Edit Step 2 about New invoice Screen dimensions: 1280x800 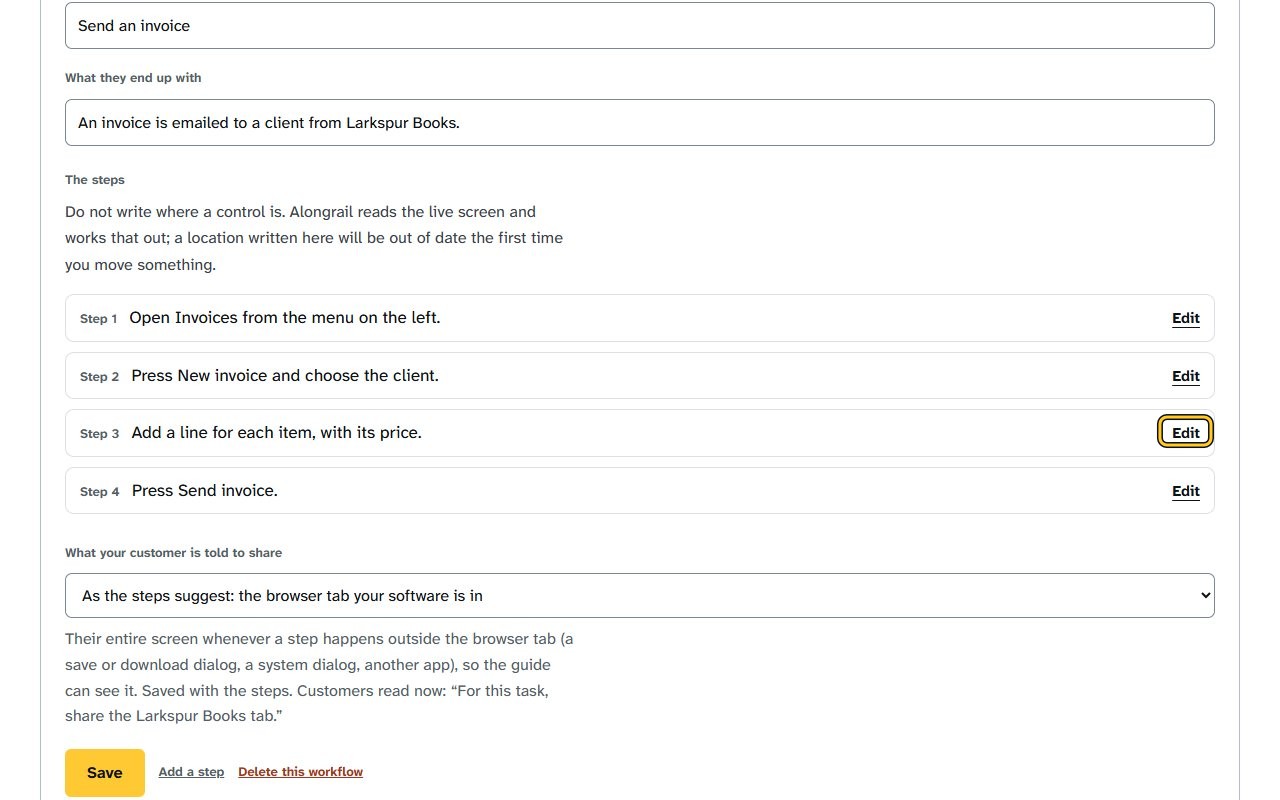[1185, 376]
